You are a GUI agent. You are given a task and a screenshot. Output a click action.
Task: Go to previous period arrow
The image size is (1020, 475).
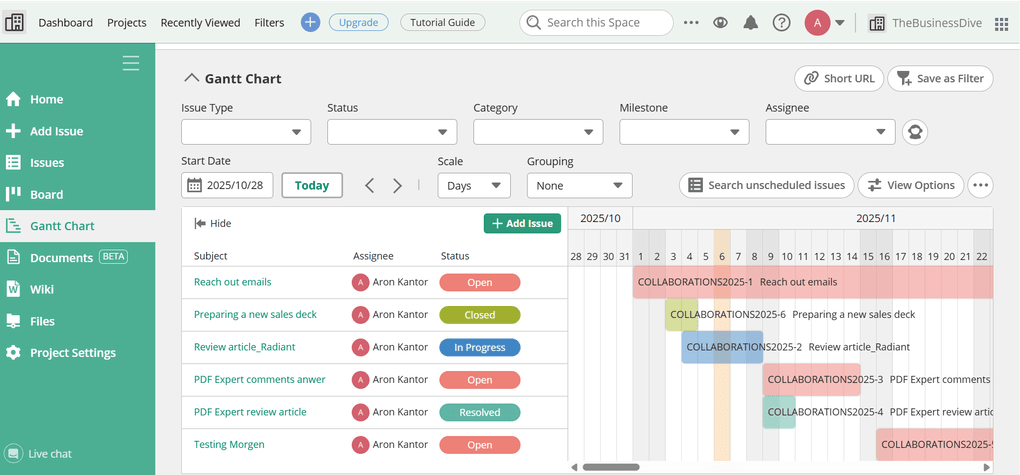coord(369,185)
